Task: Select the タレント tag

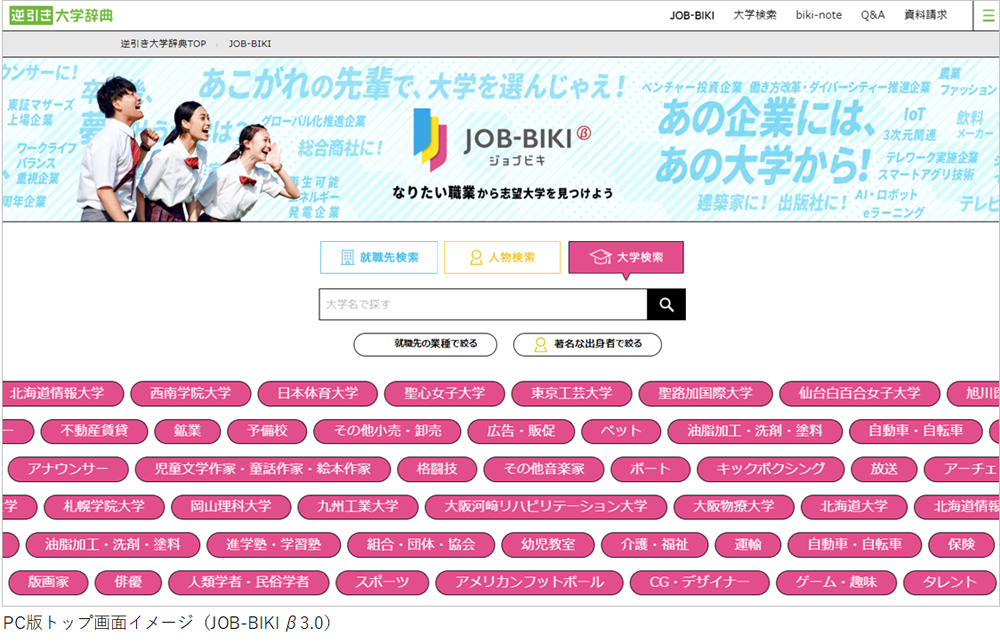Action: tap(950, 582)
